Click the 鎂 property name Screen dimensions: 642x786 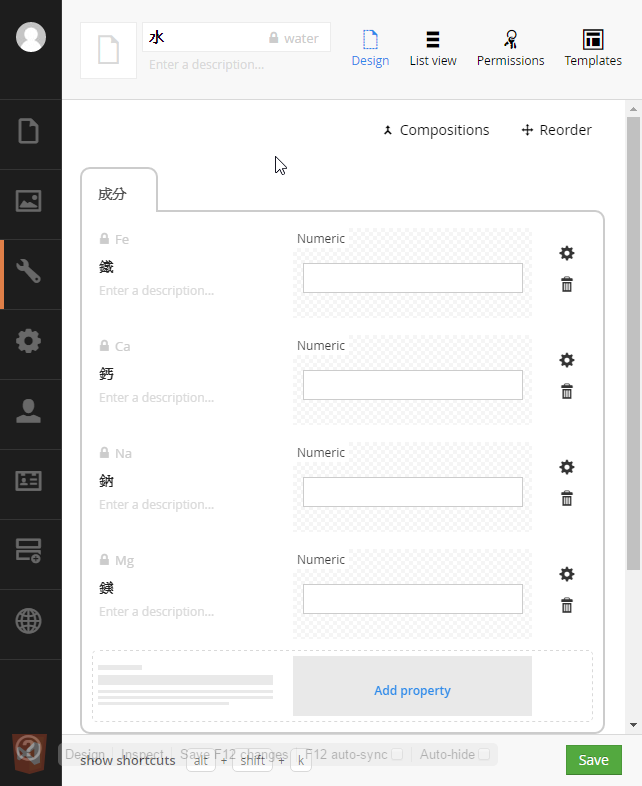point(106,587)
